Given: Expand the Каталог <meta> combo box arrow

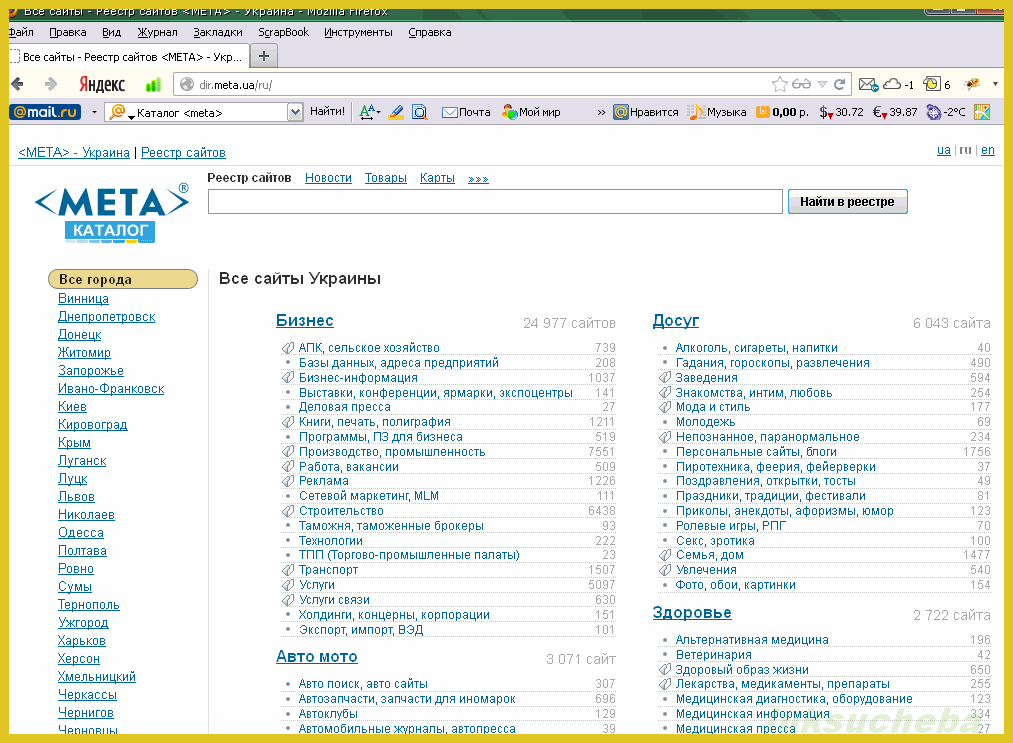Looking at the screenshot, I should coord(295,112).
